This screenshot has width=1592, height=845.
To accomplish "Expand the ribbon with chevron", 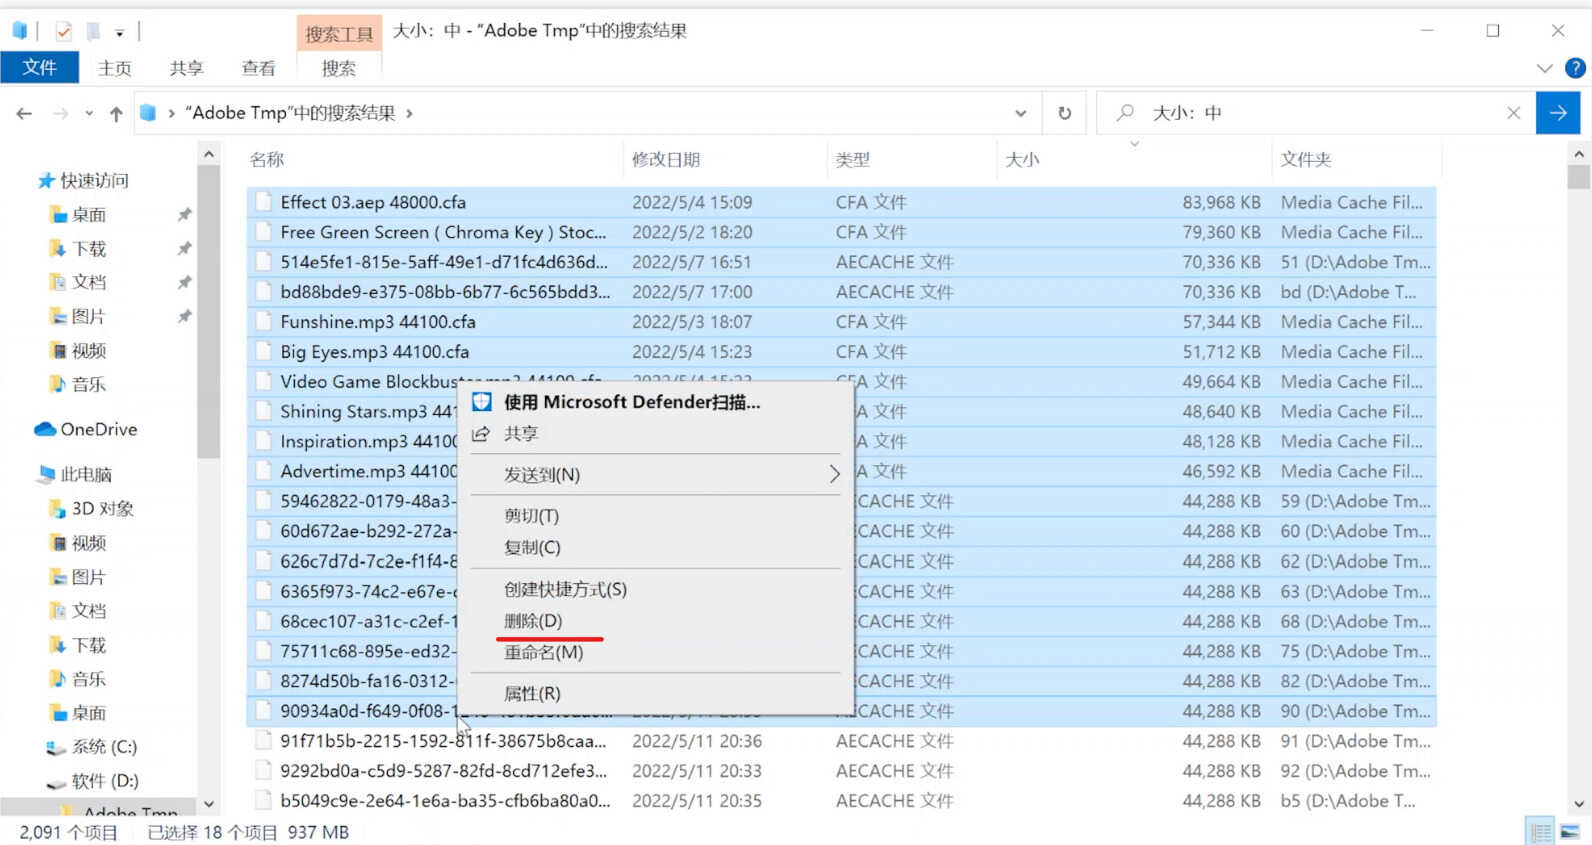I will pyautogui.click(x=1544, y=68).
